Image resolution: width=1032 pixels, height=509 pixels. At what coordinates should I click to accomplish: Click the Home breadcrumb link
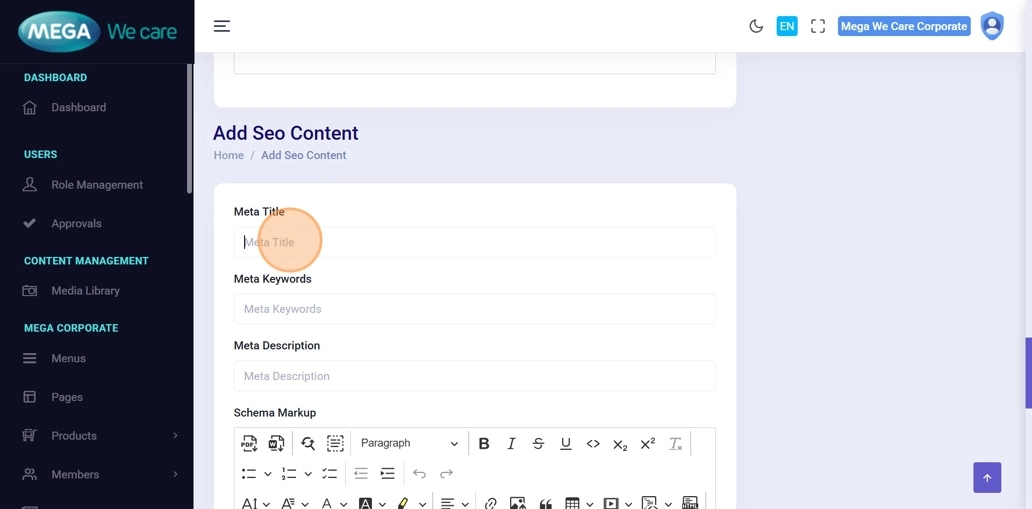(228, 155)
